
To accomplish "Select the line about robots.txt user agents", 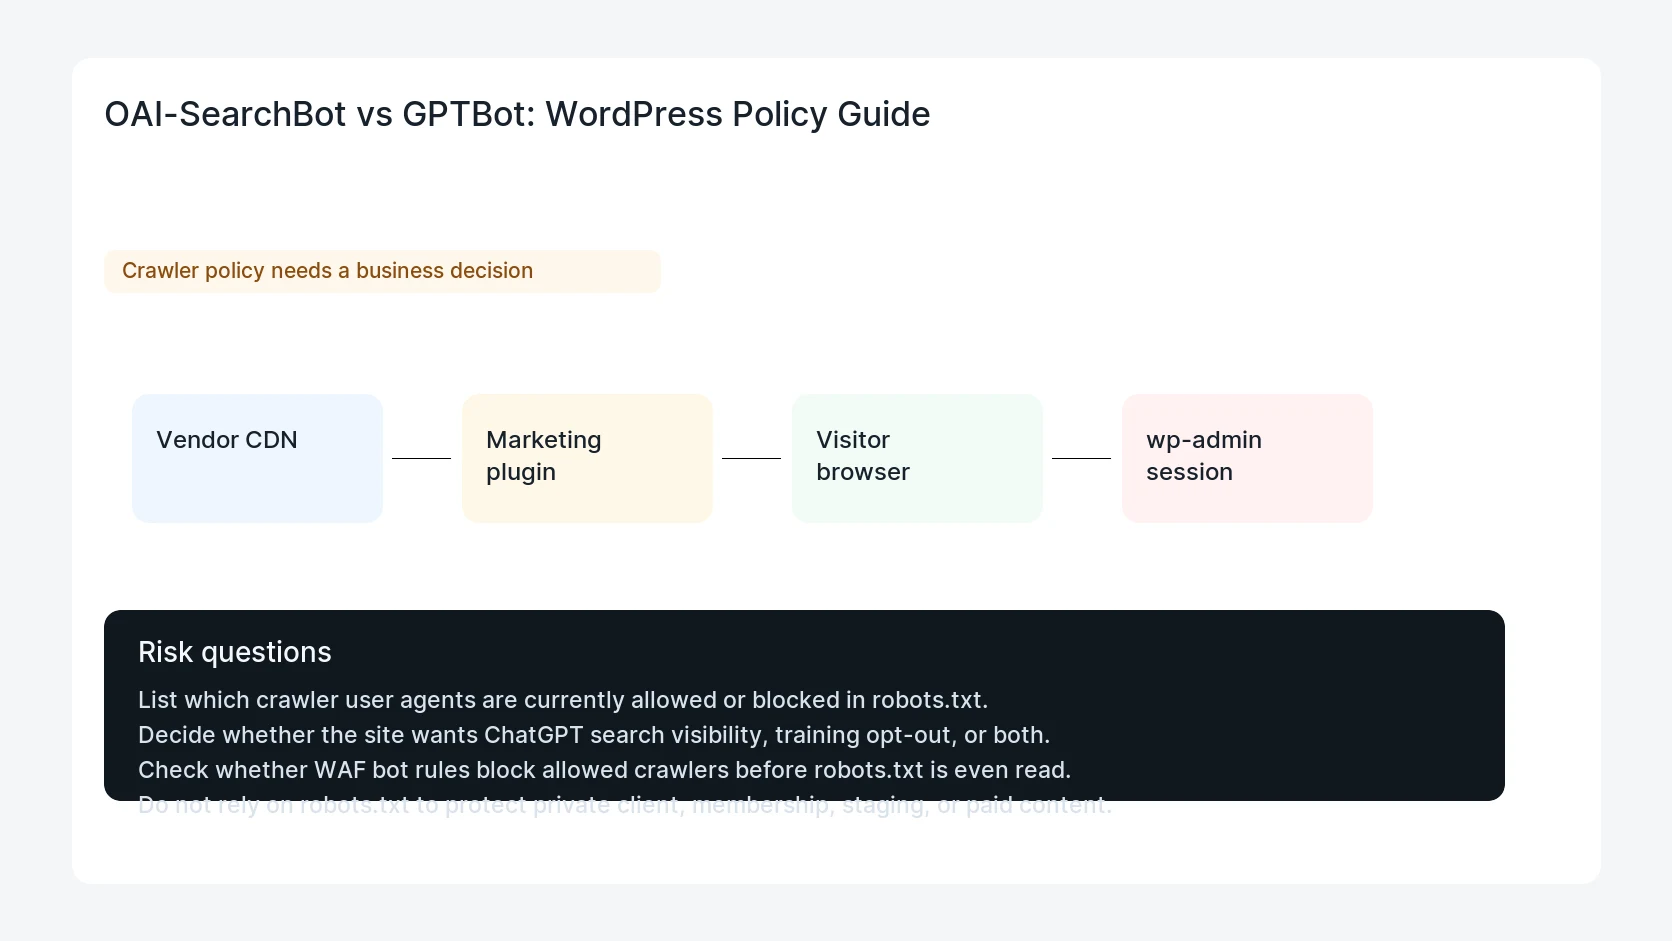I will 563,700.
